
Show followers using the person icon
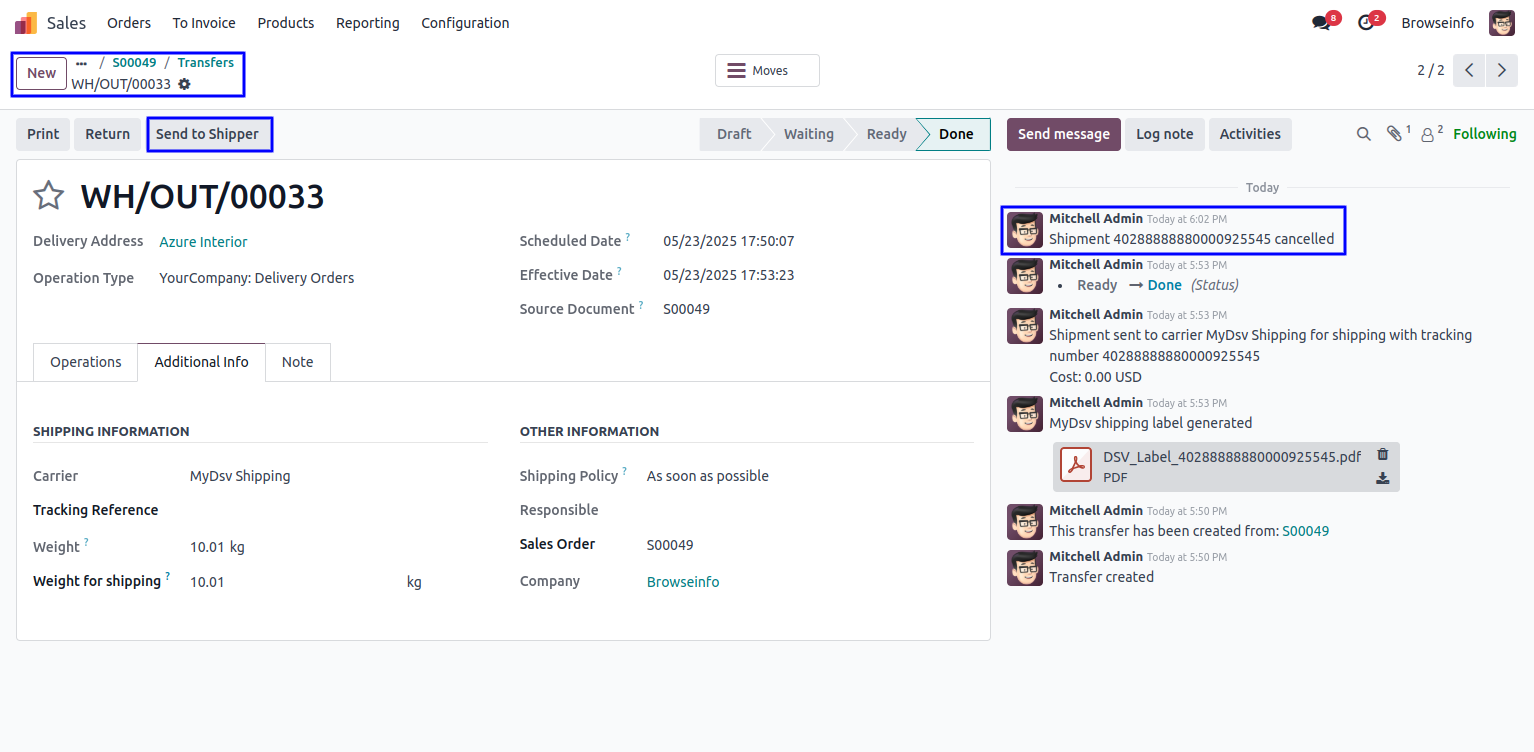(1428, 134)
